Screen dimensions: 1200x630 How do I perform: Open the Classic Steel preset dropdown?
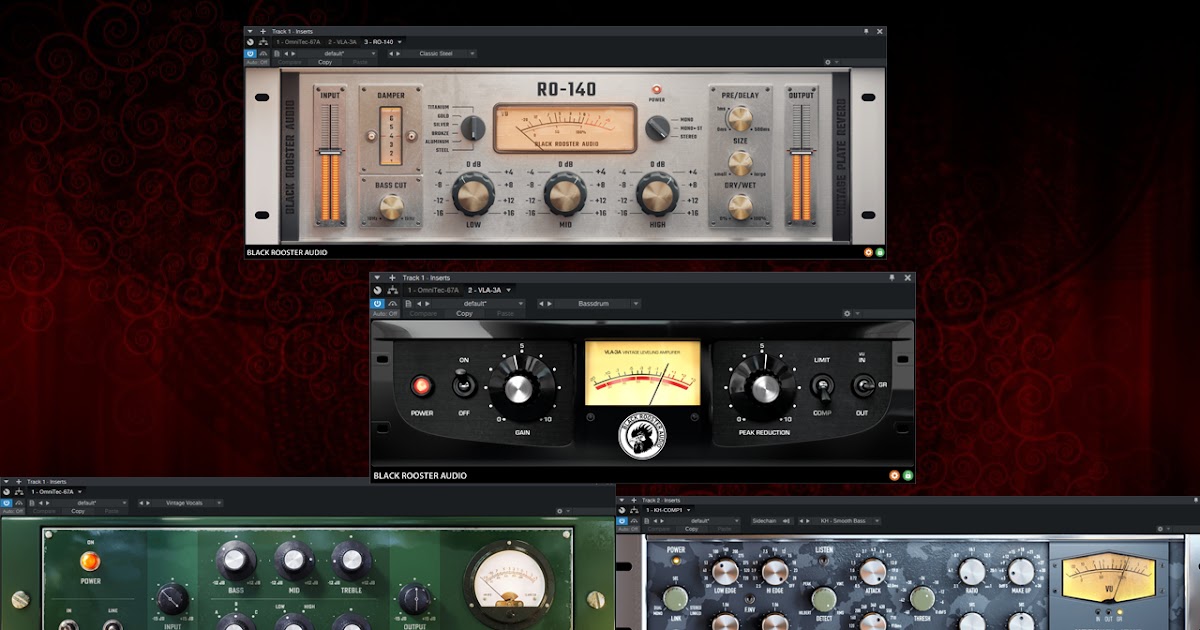[437, 53]
